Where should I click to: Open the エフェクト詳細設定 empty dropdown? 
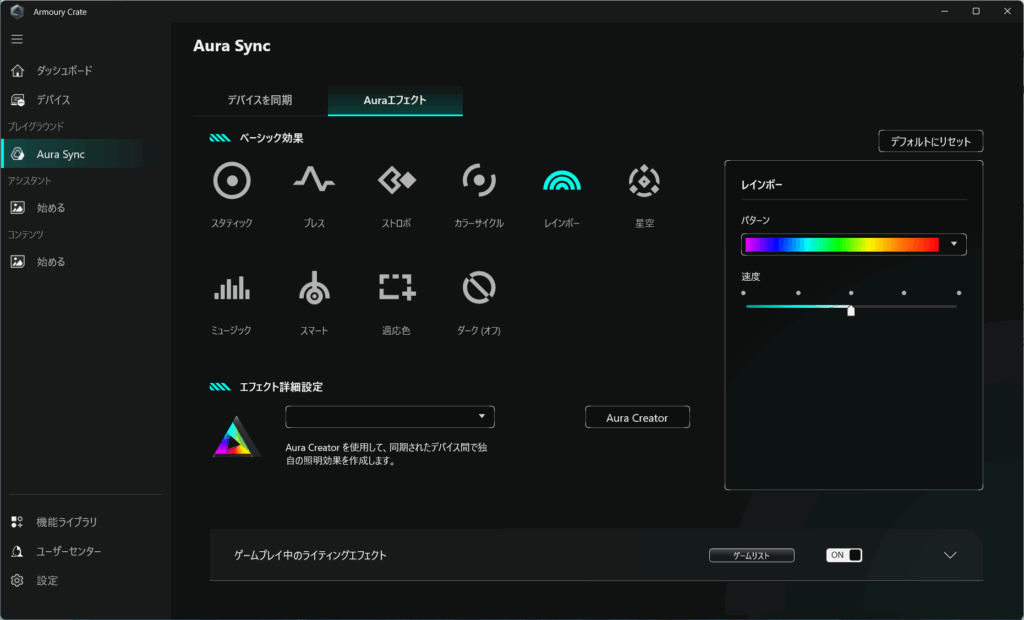click(390, 417)
